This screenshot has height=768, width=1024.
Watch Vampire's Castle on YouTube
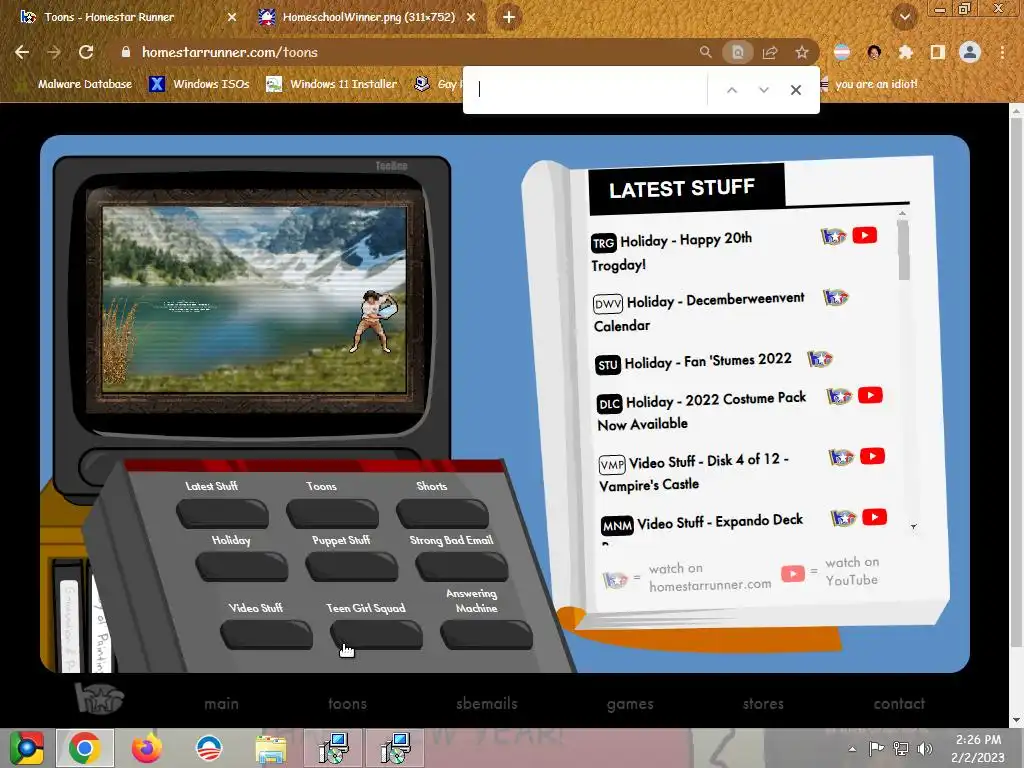point(872,456)
